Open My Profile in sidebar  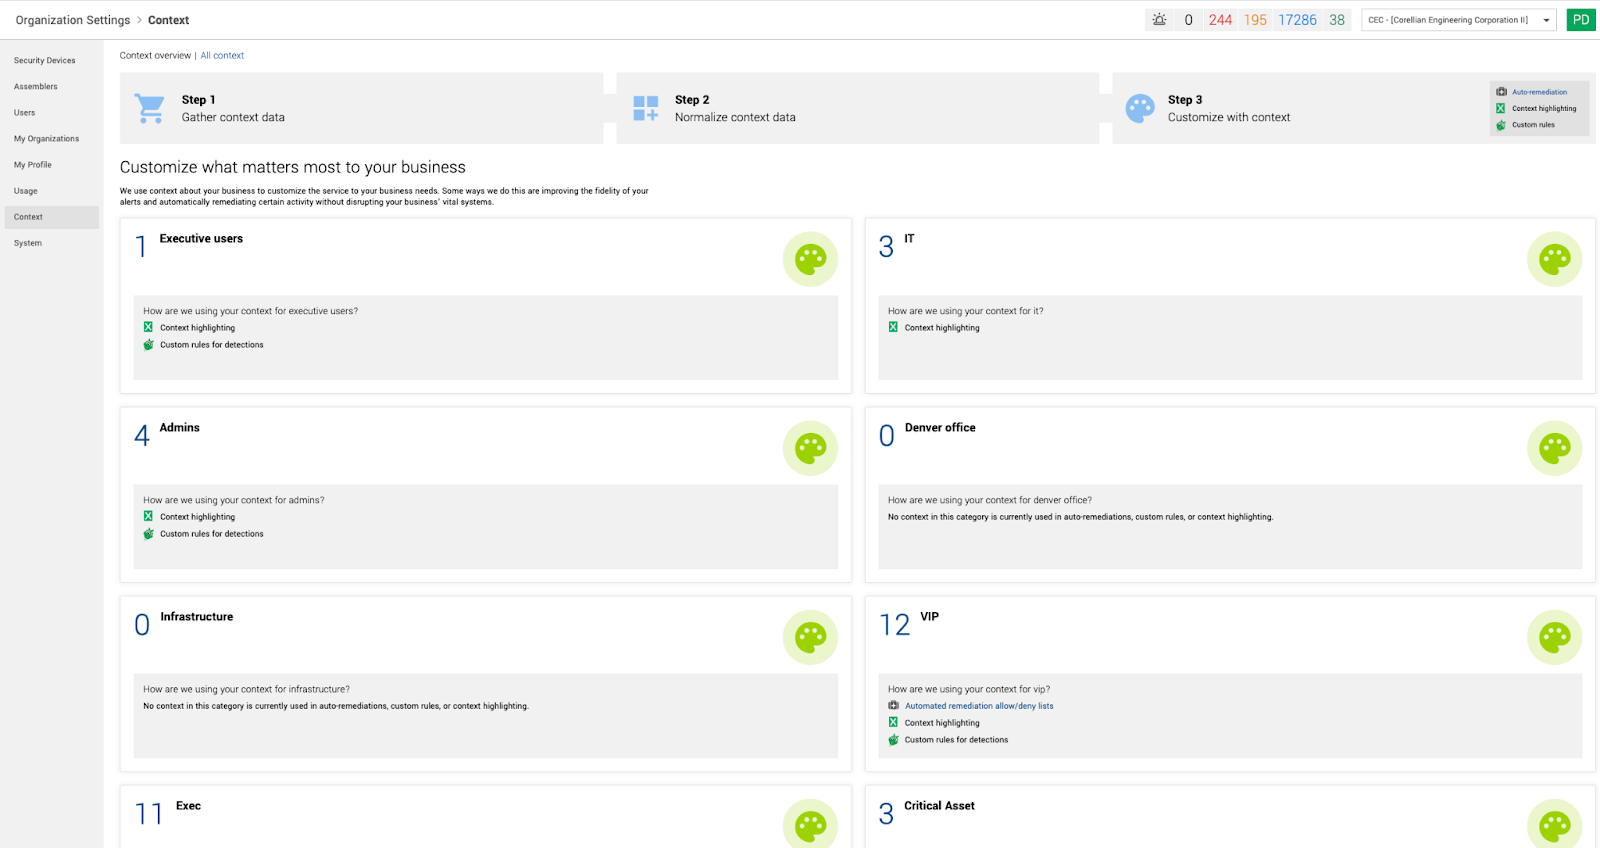click(x=32, y=164)
